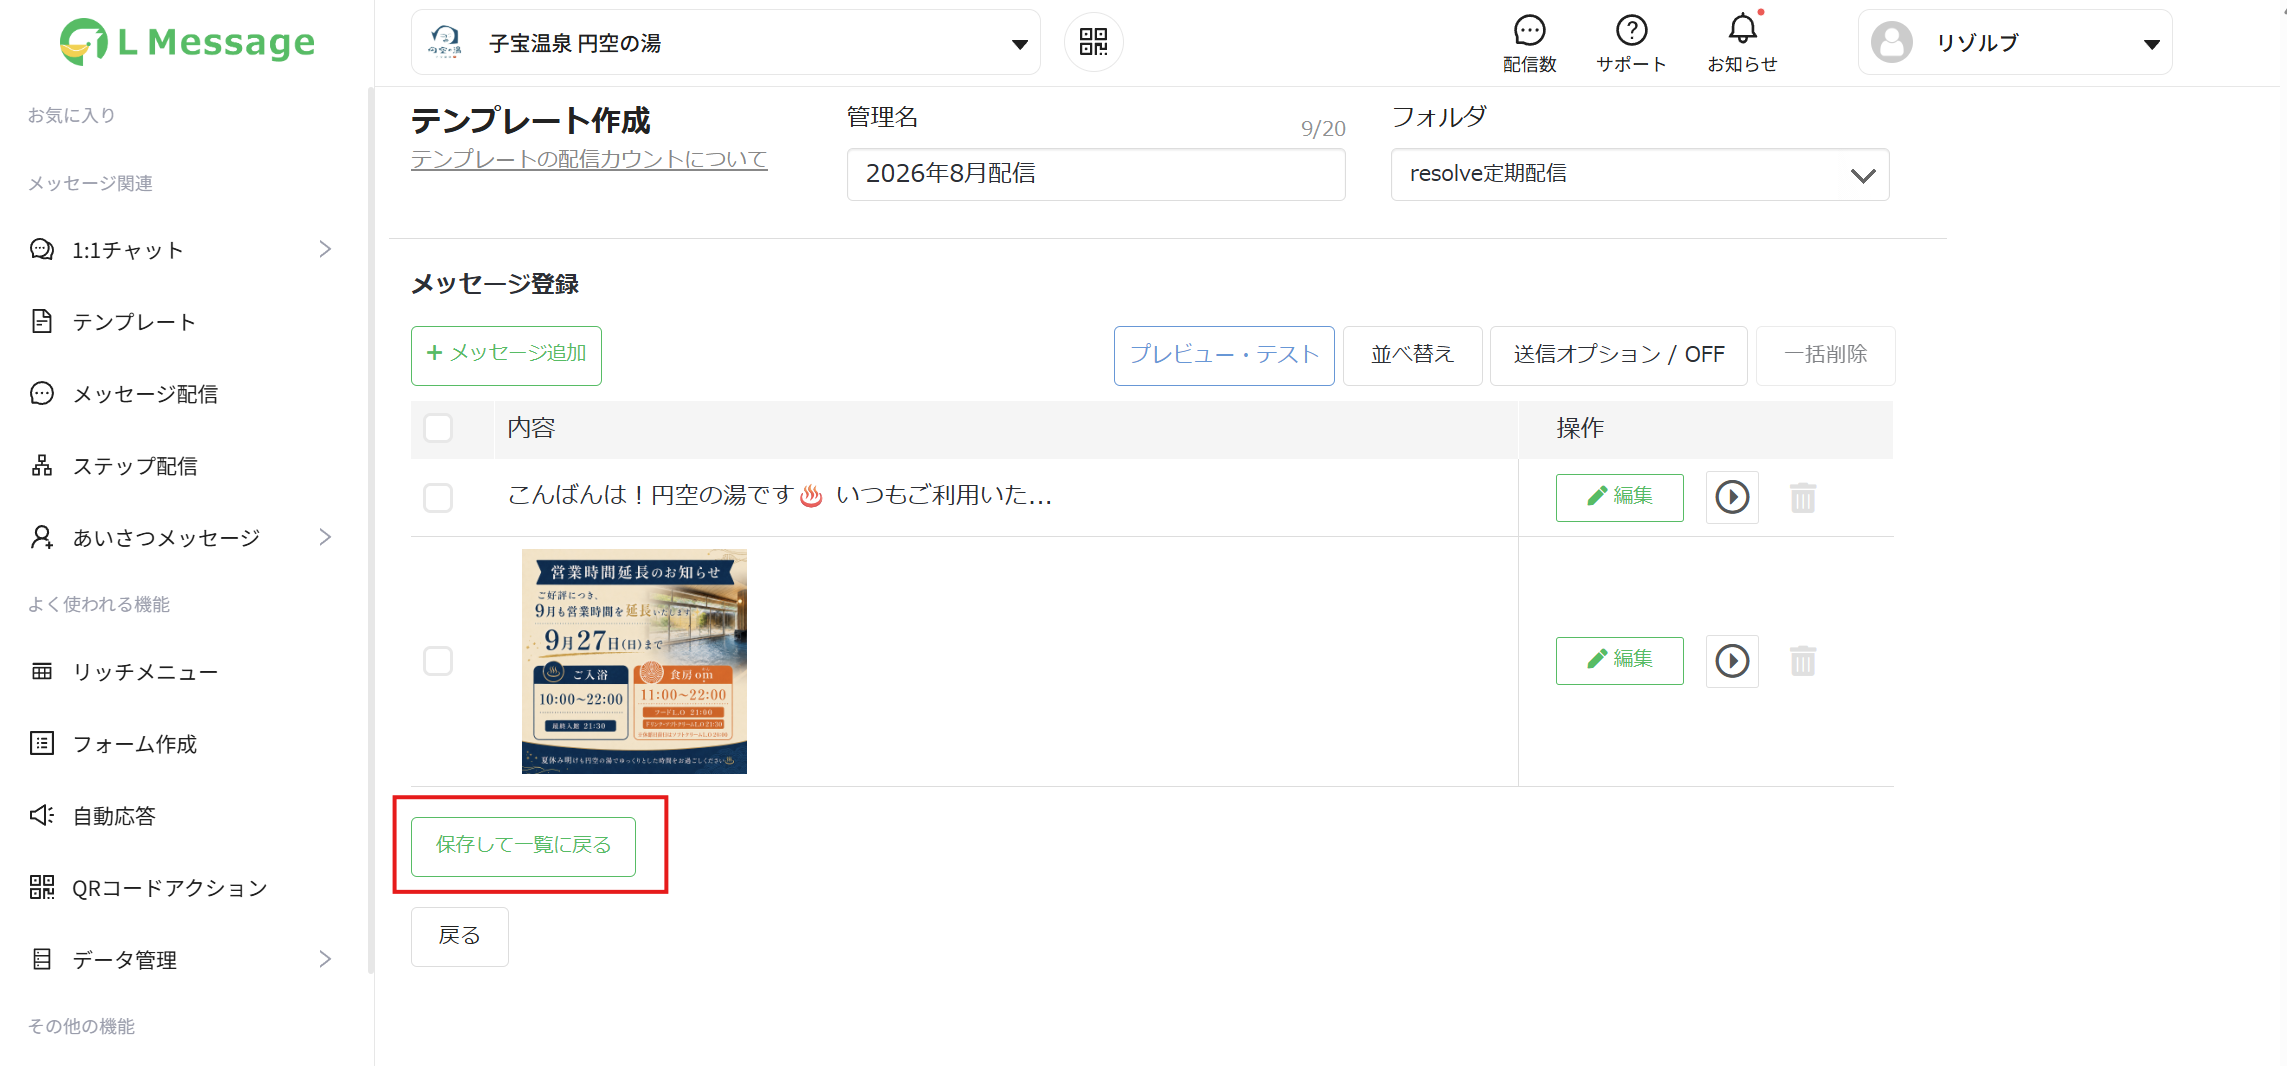Screen dimensions: 2287x1066
Task: Click the データ管理 sheet icon
Action: [42, 959]
